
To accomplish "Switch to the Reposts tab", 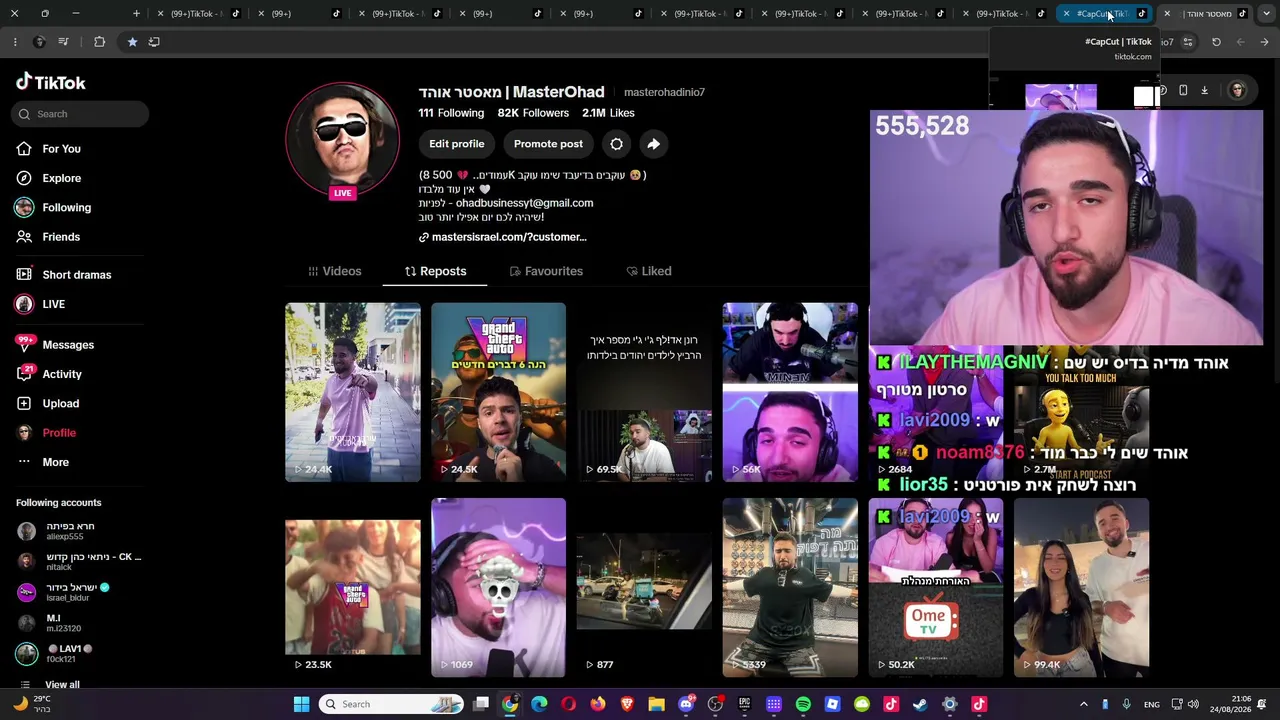I will (x=435, y=271).
